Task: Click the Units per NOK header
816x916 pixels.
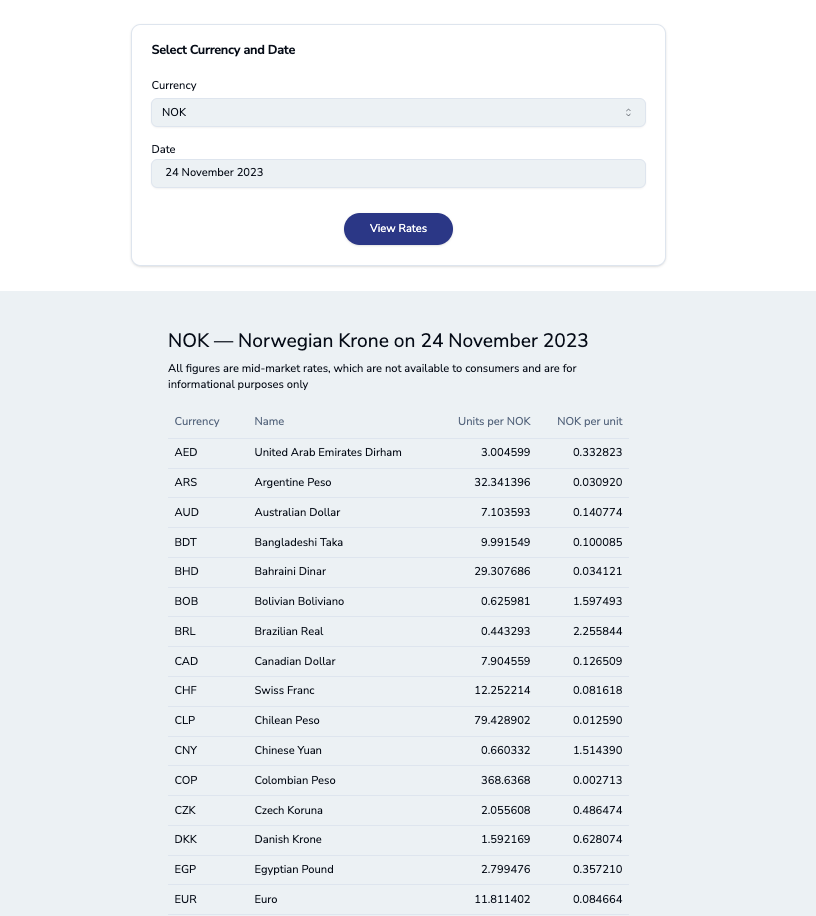Action: (x=494, y=421)
